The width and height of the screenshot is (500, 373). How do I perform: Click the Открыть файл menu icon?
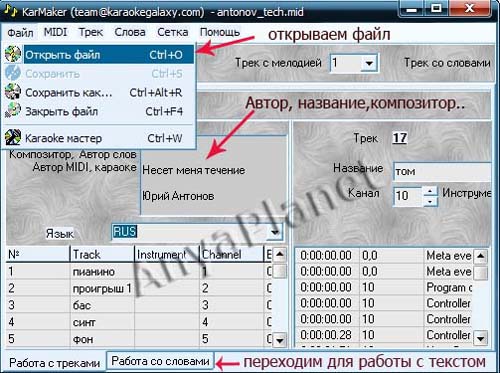[x=13, y=54]
